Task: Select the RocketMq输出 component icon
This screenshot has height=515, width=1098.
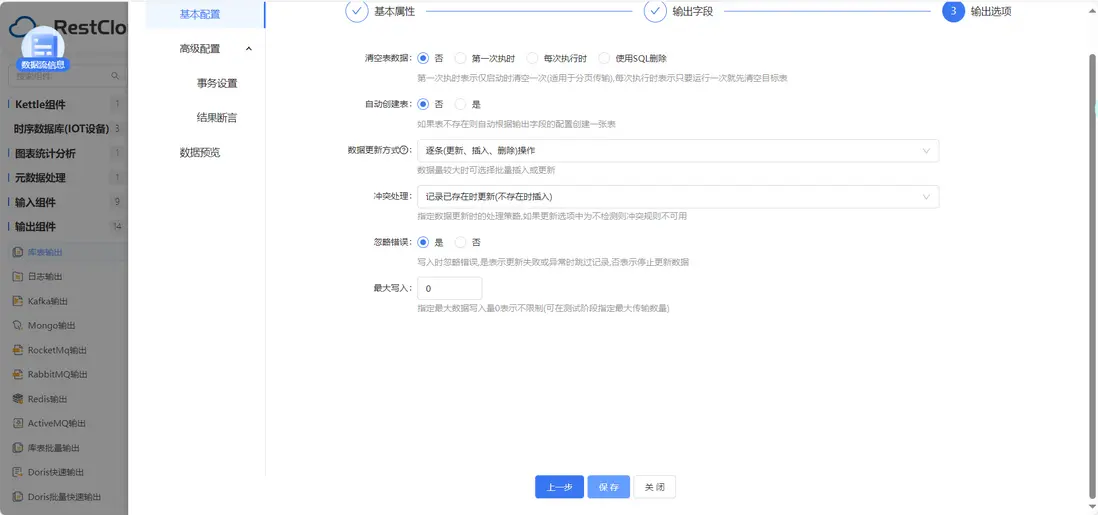Action: pyautogui.click(x=19, y=350)
